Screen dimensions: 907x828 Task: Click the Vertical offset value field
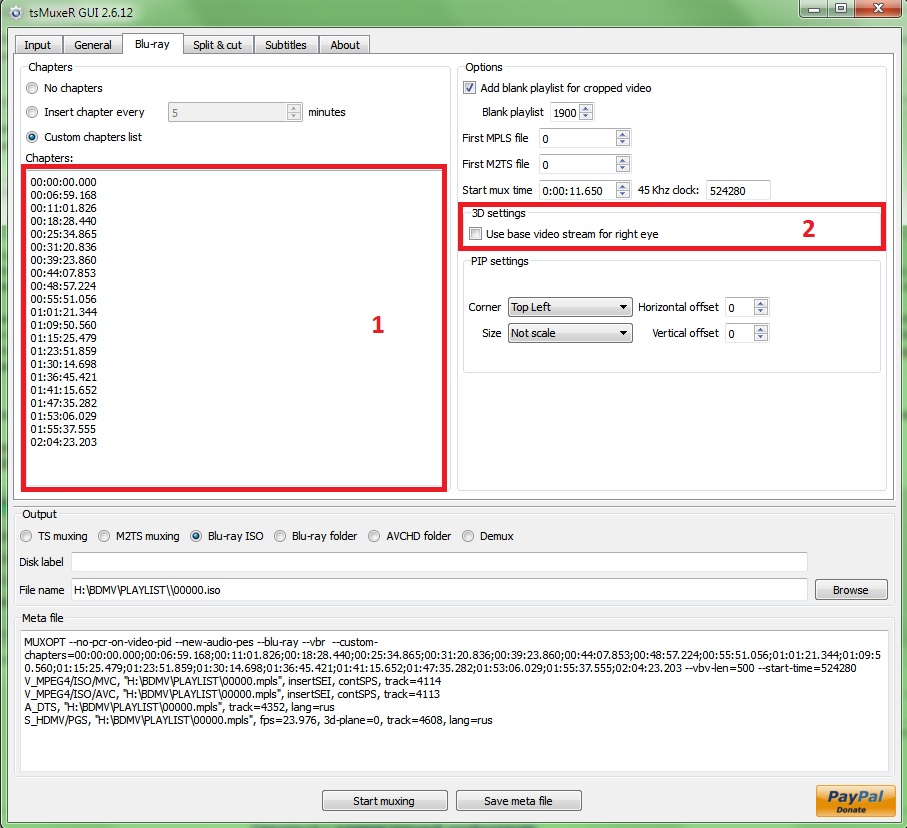point(740,333)
